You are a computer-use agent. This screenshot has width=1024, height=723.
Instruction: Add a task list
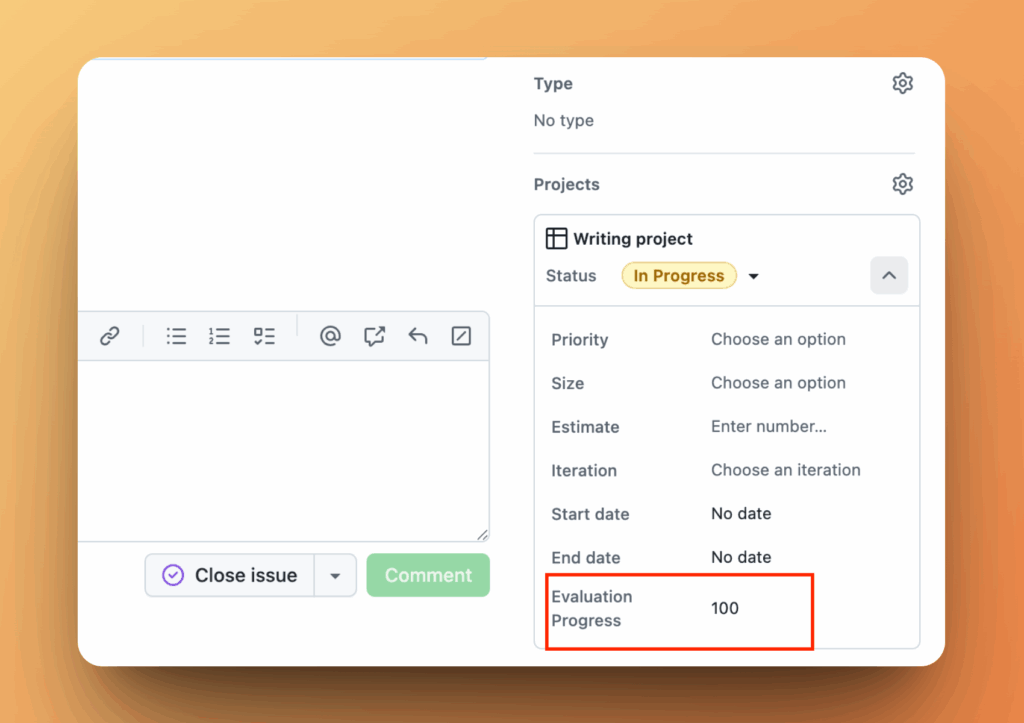[264, 336]
